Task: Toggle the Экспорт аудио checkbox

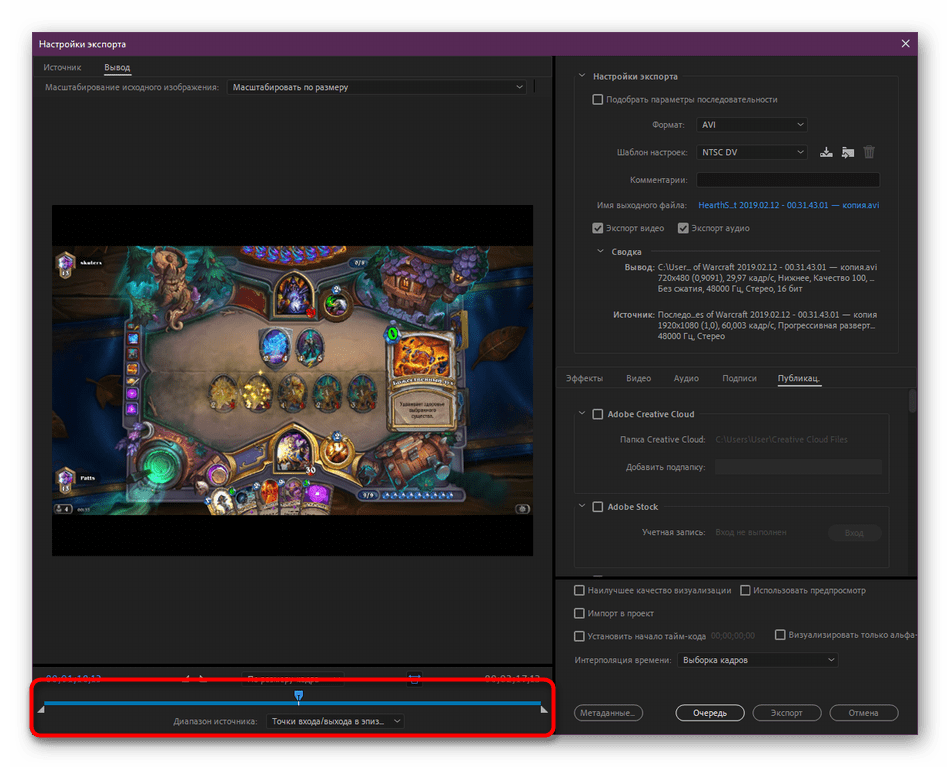Action: point(683,228)
